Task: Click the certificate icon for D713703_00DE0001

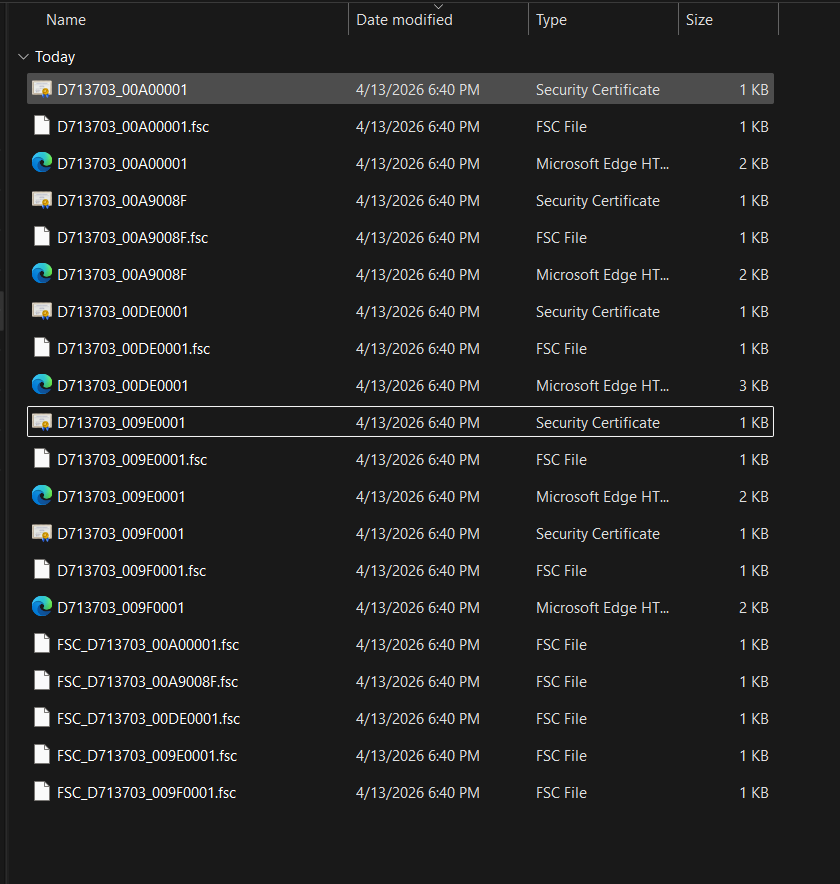Action: [x=42, y=312]
